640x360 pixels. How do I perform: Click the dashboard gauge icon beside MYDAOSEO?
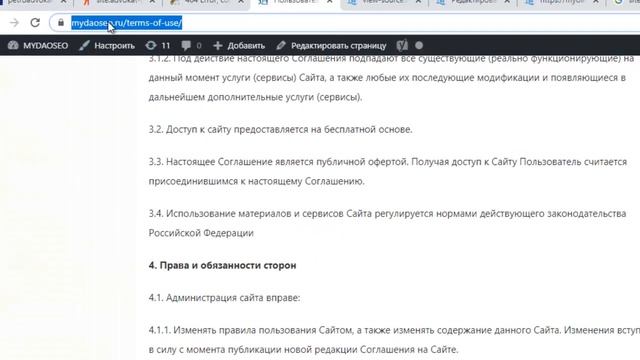(x=13, y=45)
